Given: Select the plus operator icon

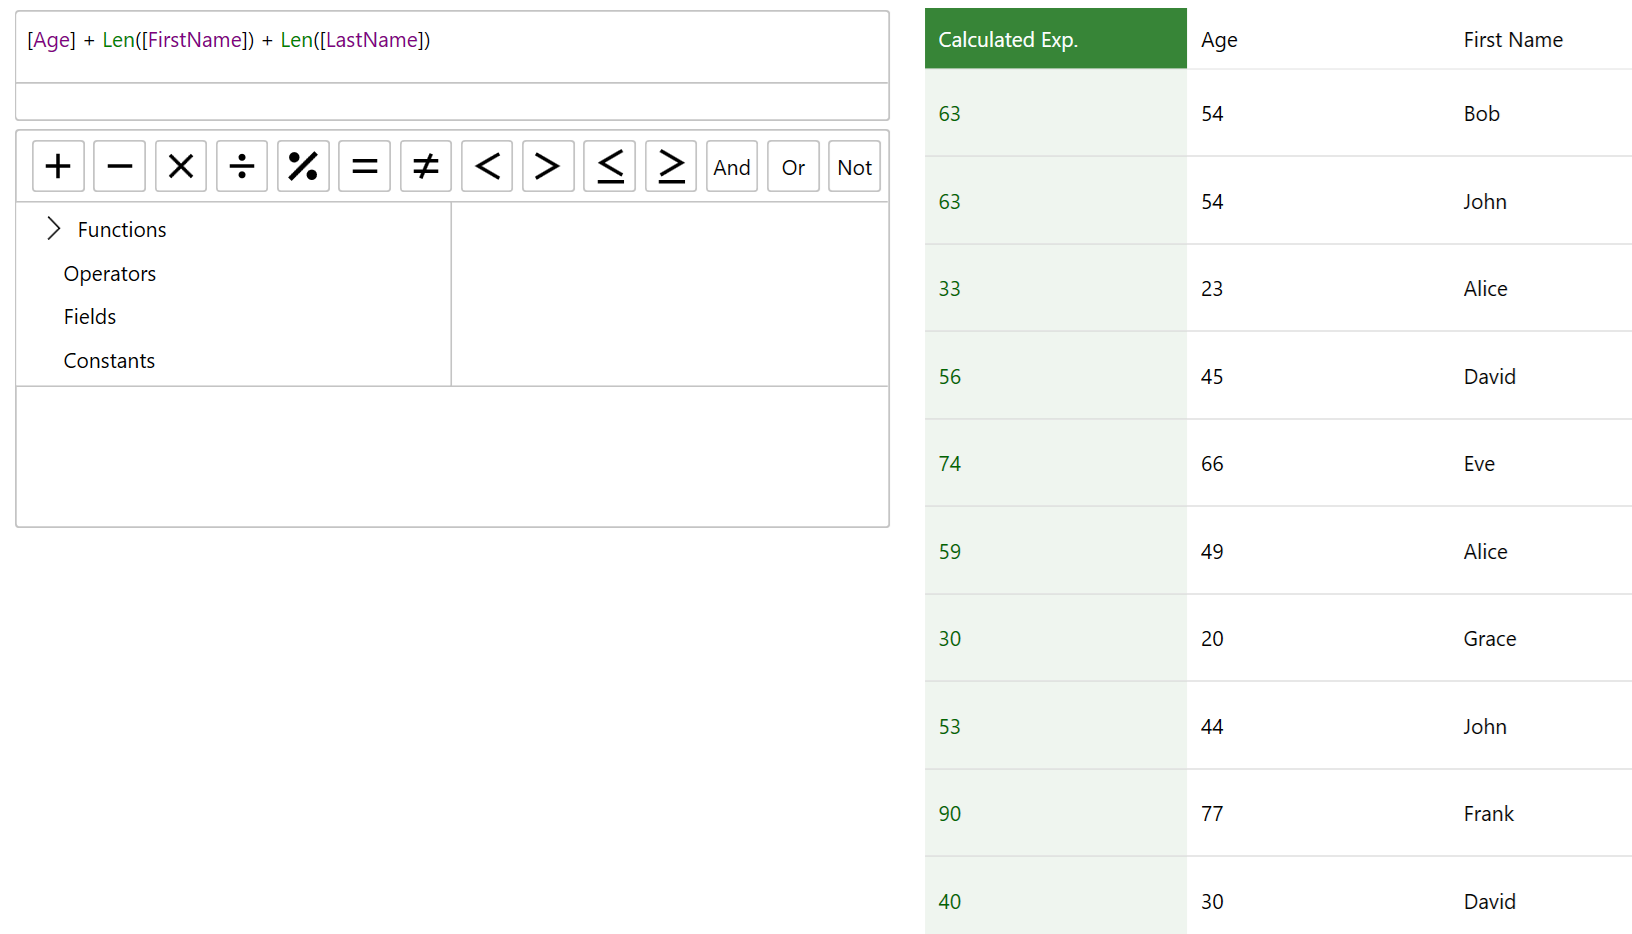Looking at the screenshot, I should click(58, 166).
